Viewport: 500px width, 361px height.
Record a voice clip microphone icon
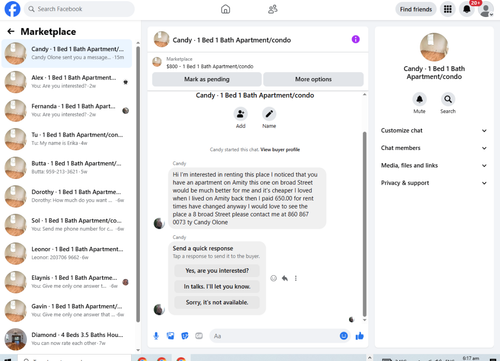[156, 336]
